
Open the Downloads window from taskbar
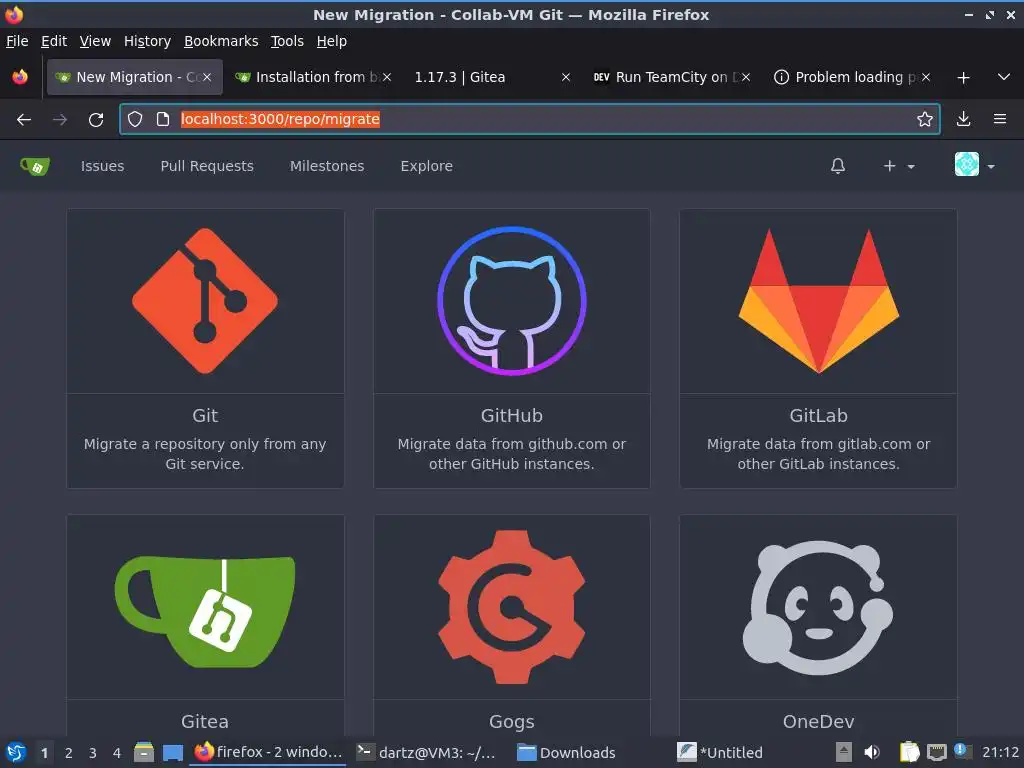point(567,752)
